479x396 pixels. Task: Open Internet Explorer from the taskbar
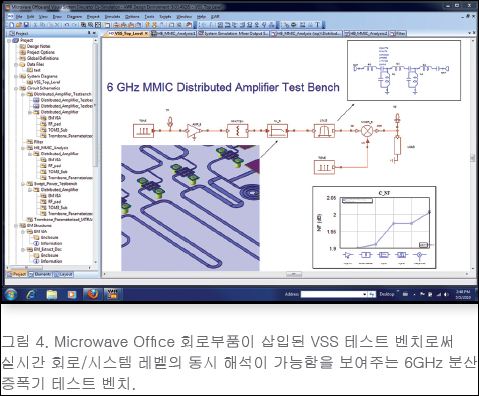[x=31, y=294]
